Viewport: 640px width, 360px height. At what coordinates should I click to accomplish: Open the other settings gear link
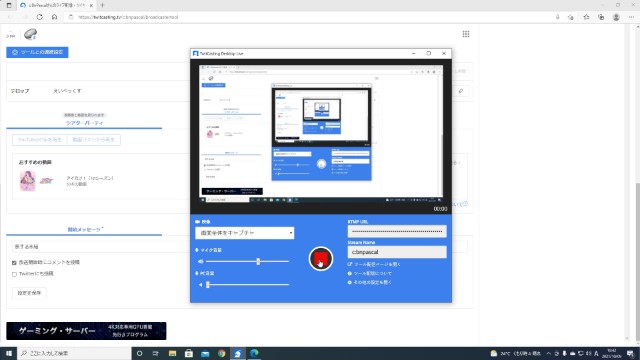tap(369, 282)
